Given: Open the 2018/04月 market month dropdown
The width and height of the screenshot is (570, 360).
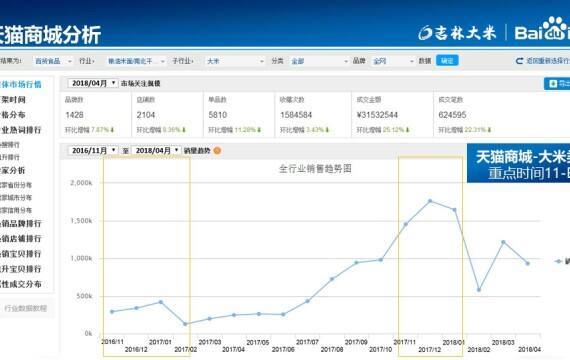Looking at the screenshot, I should 93,83.
